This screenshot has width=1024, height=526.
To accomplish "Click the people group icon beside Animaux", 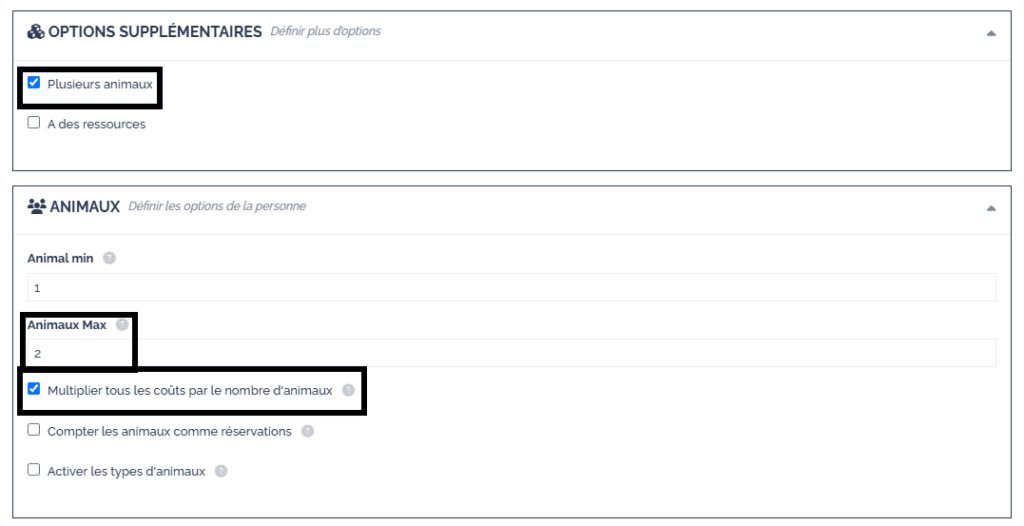I will 37,206.
